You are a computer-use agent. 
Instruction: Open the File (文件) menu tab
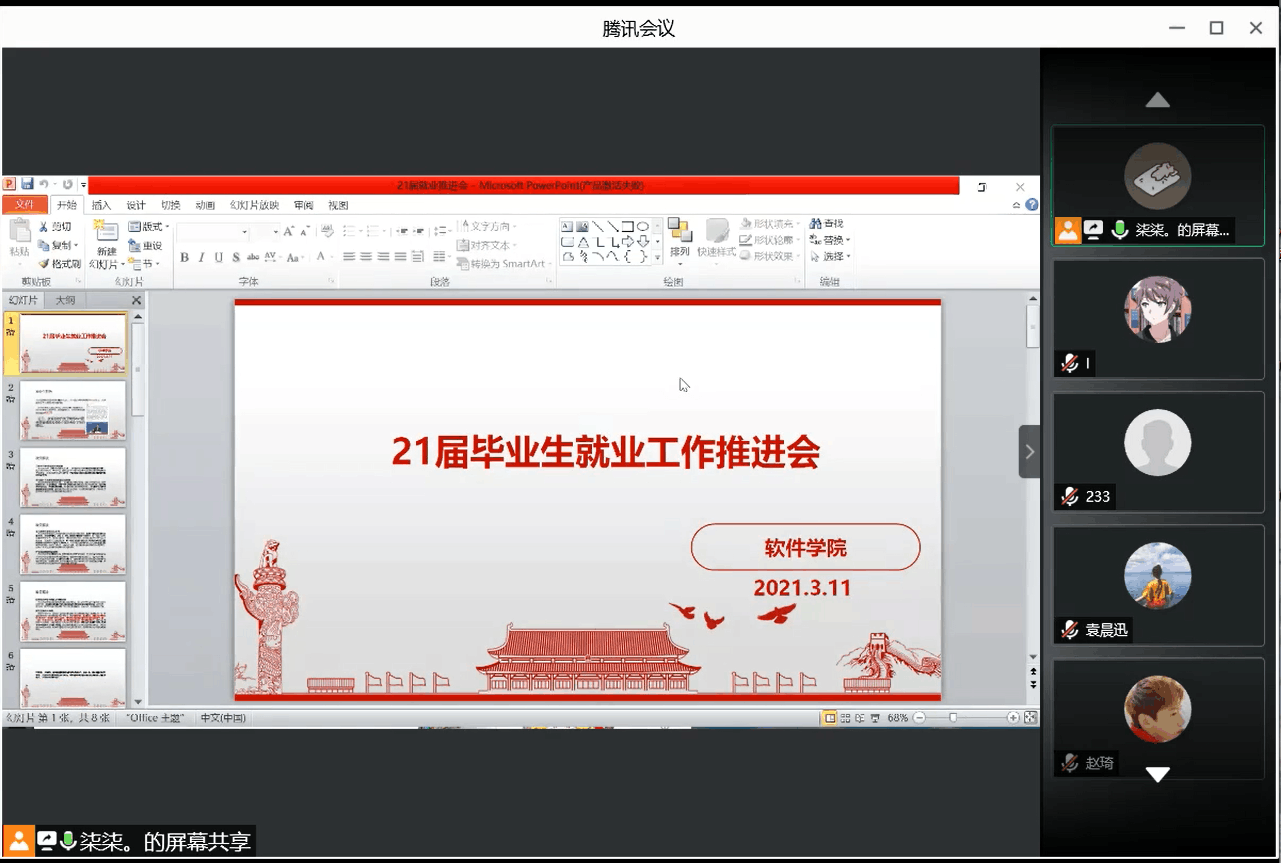[25, 205]
